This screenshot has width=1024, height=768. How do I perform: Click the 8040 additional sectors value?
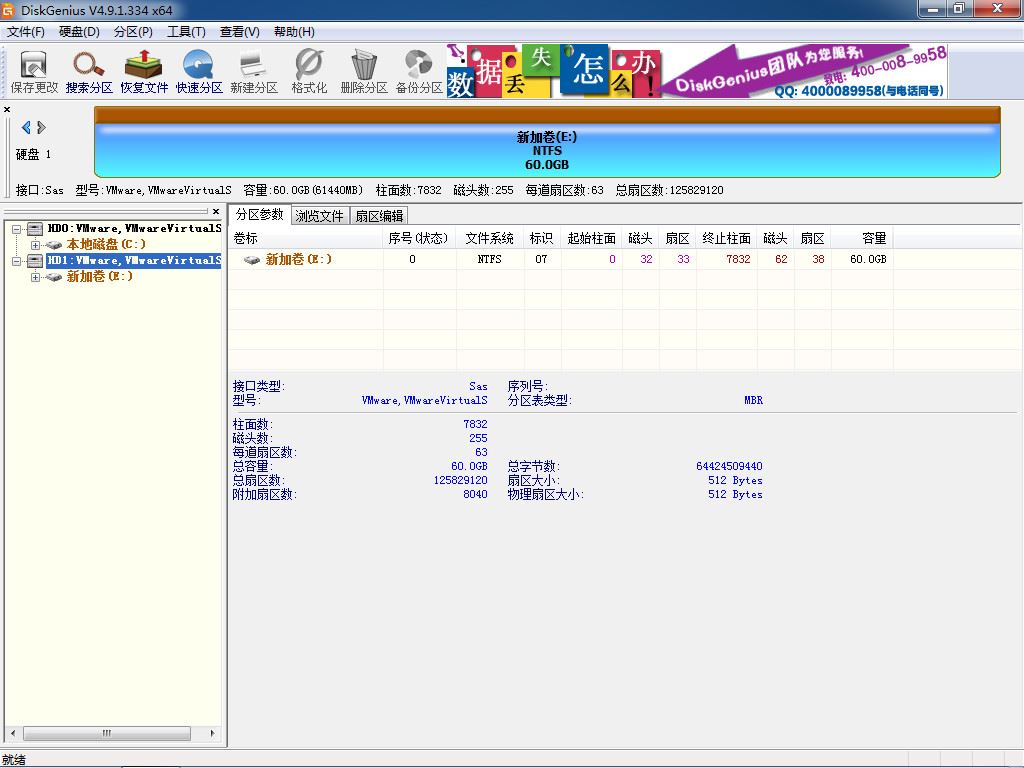[x=475, y=494]
